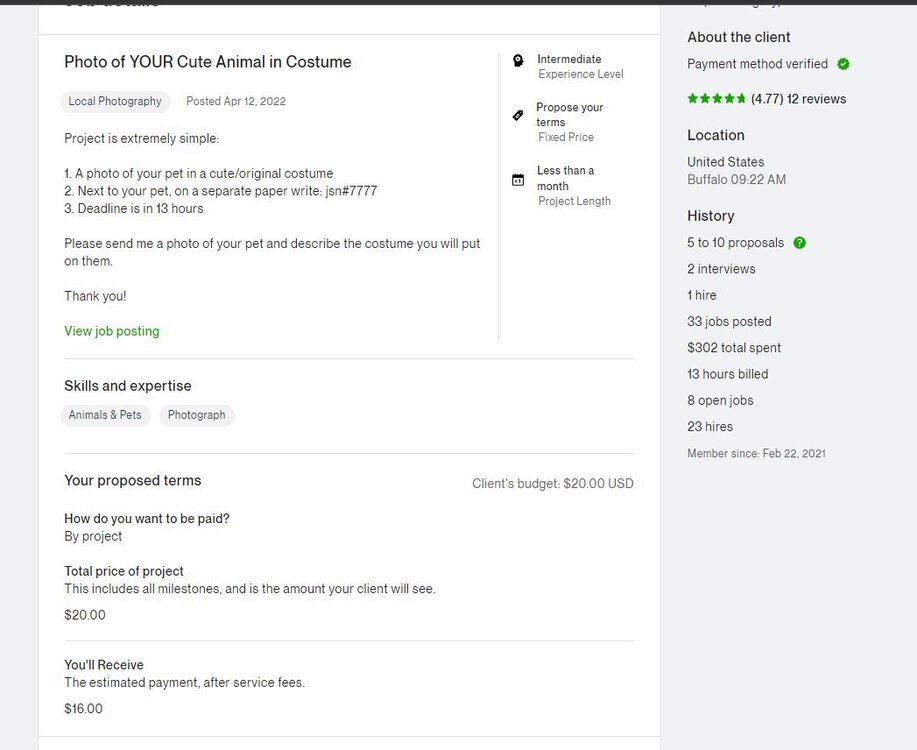
Task: Click the $20.00 total project price
Action: click(x=85, y=615)
